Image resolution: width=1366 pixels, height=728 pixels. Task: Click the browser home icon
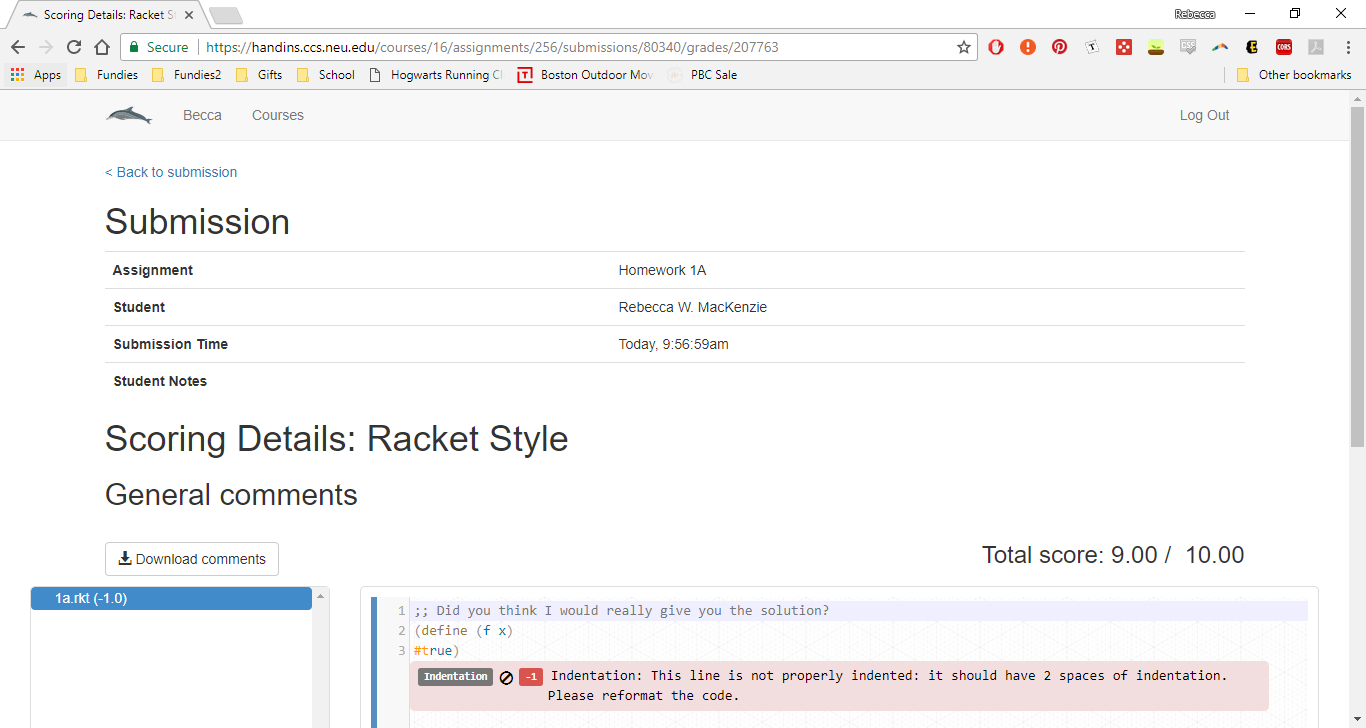(x=101, y=47)
